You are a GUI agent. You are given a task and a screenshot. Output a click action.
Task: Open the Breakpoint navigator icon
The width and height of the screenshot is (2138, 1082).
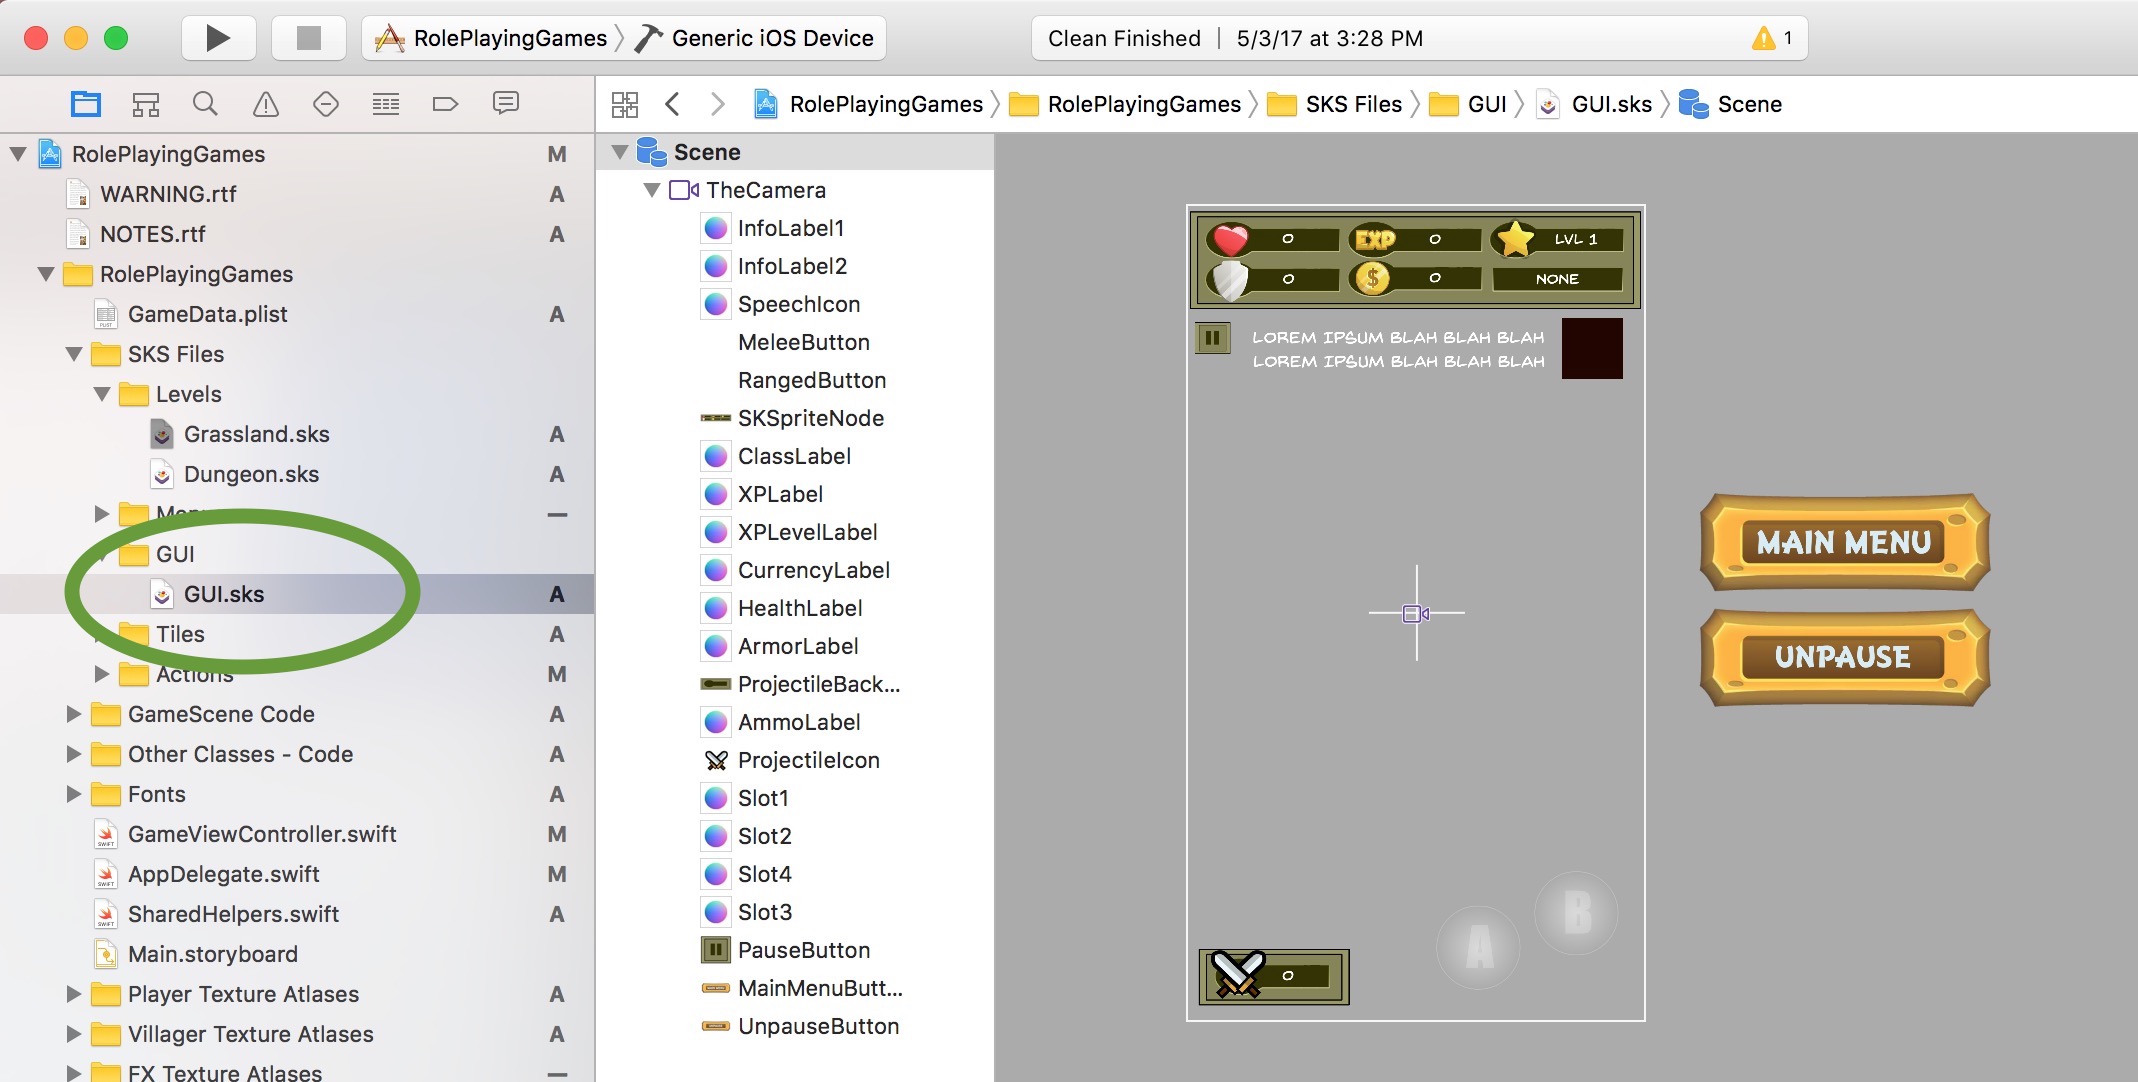click(x=445, y=104)
